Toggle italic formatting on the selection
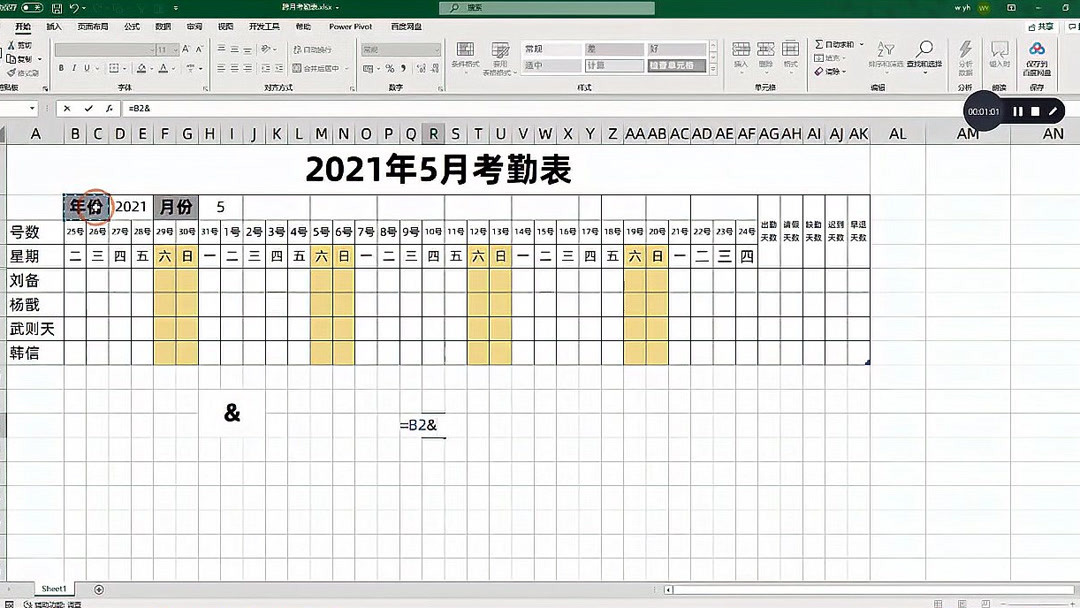The image size is (1080, 608). (74, 67)
